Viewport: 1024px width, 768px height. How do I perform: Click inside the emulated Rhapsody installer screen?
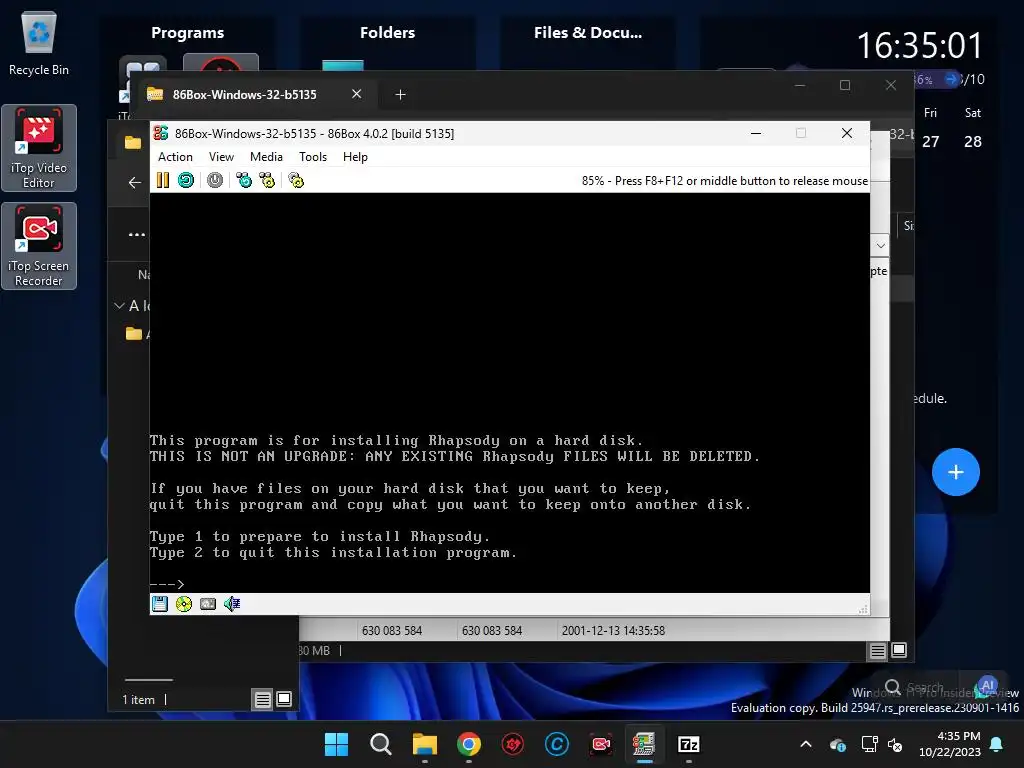pos(509,392)
